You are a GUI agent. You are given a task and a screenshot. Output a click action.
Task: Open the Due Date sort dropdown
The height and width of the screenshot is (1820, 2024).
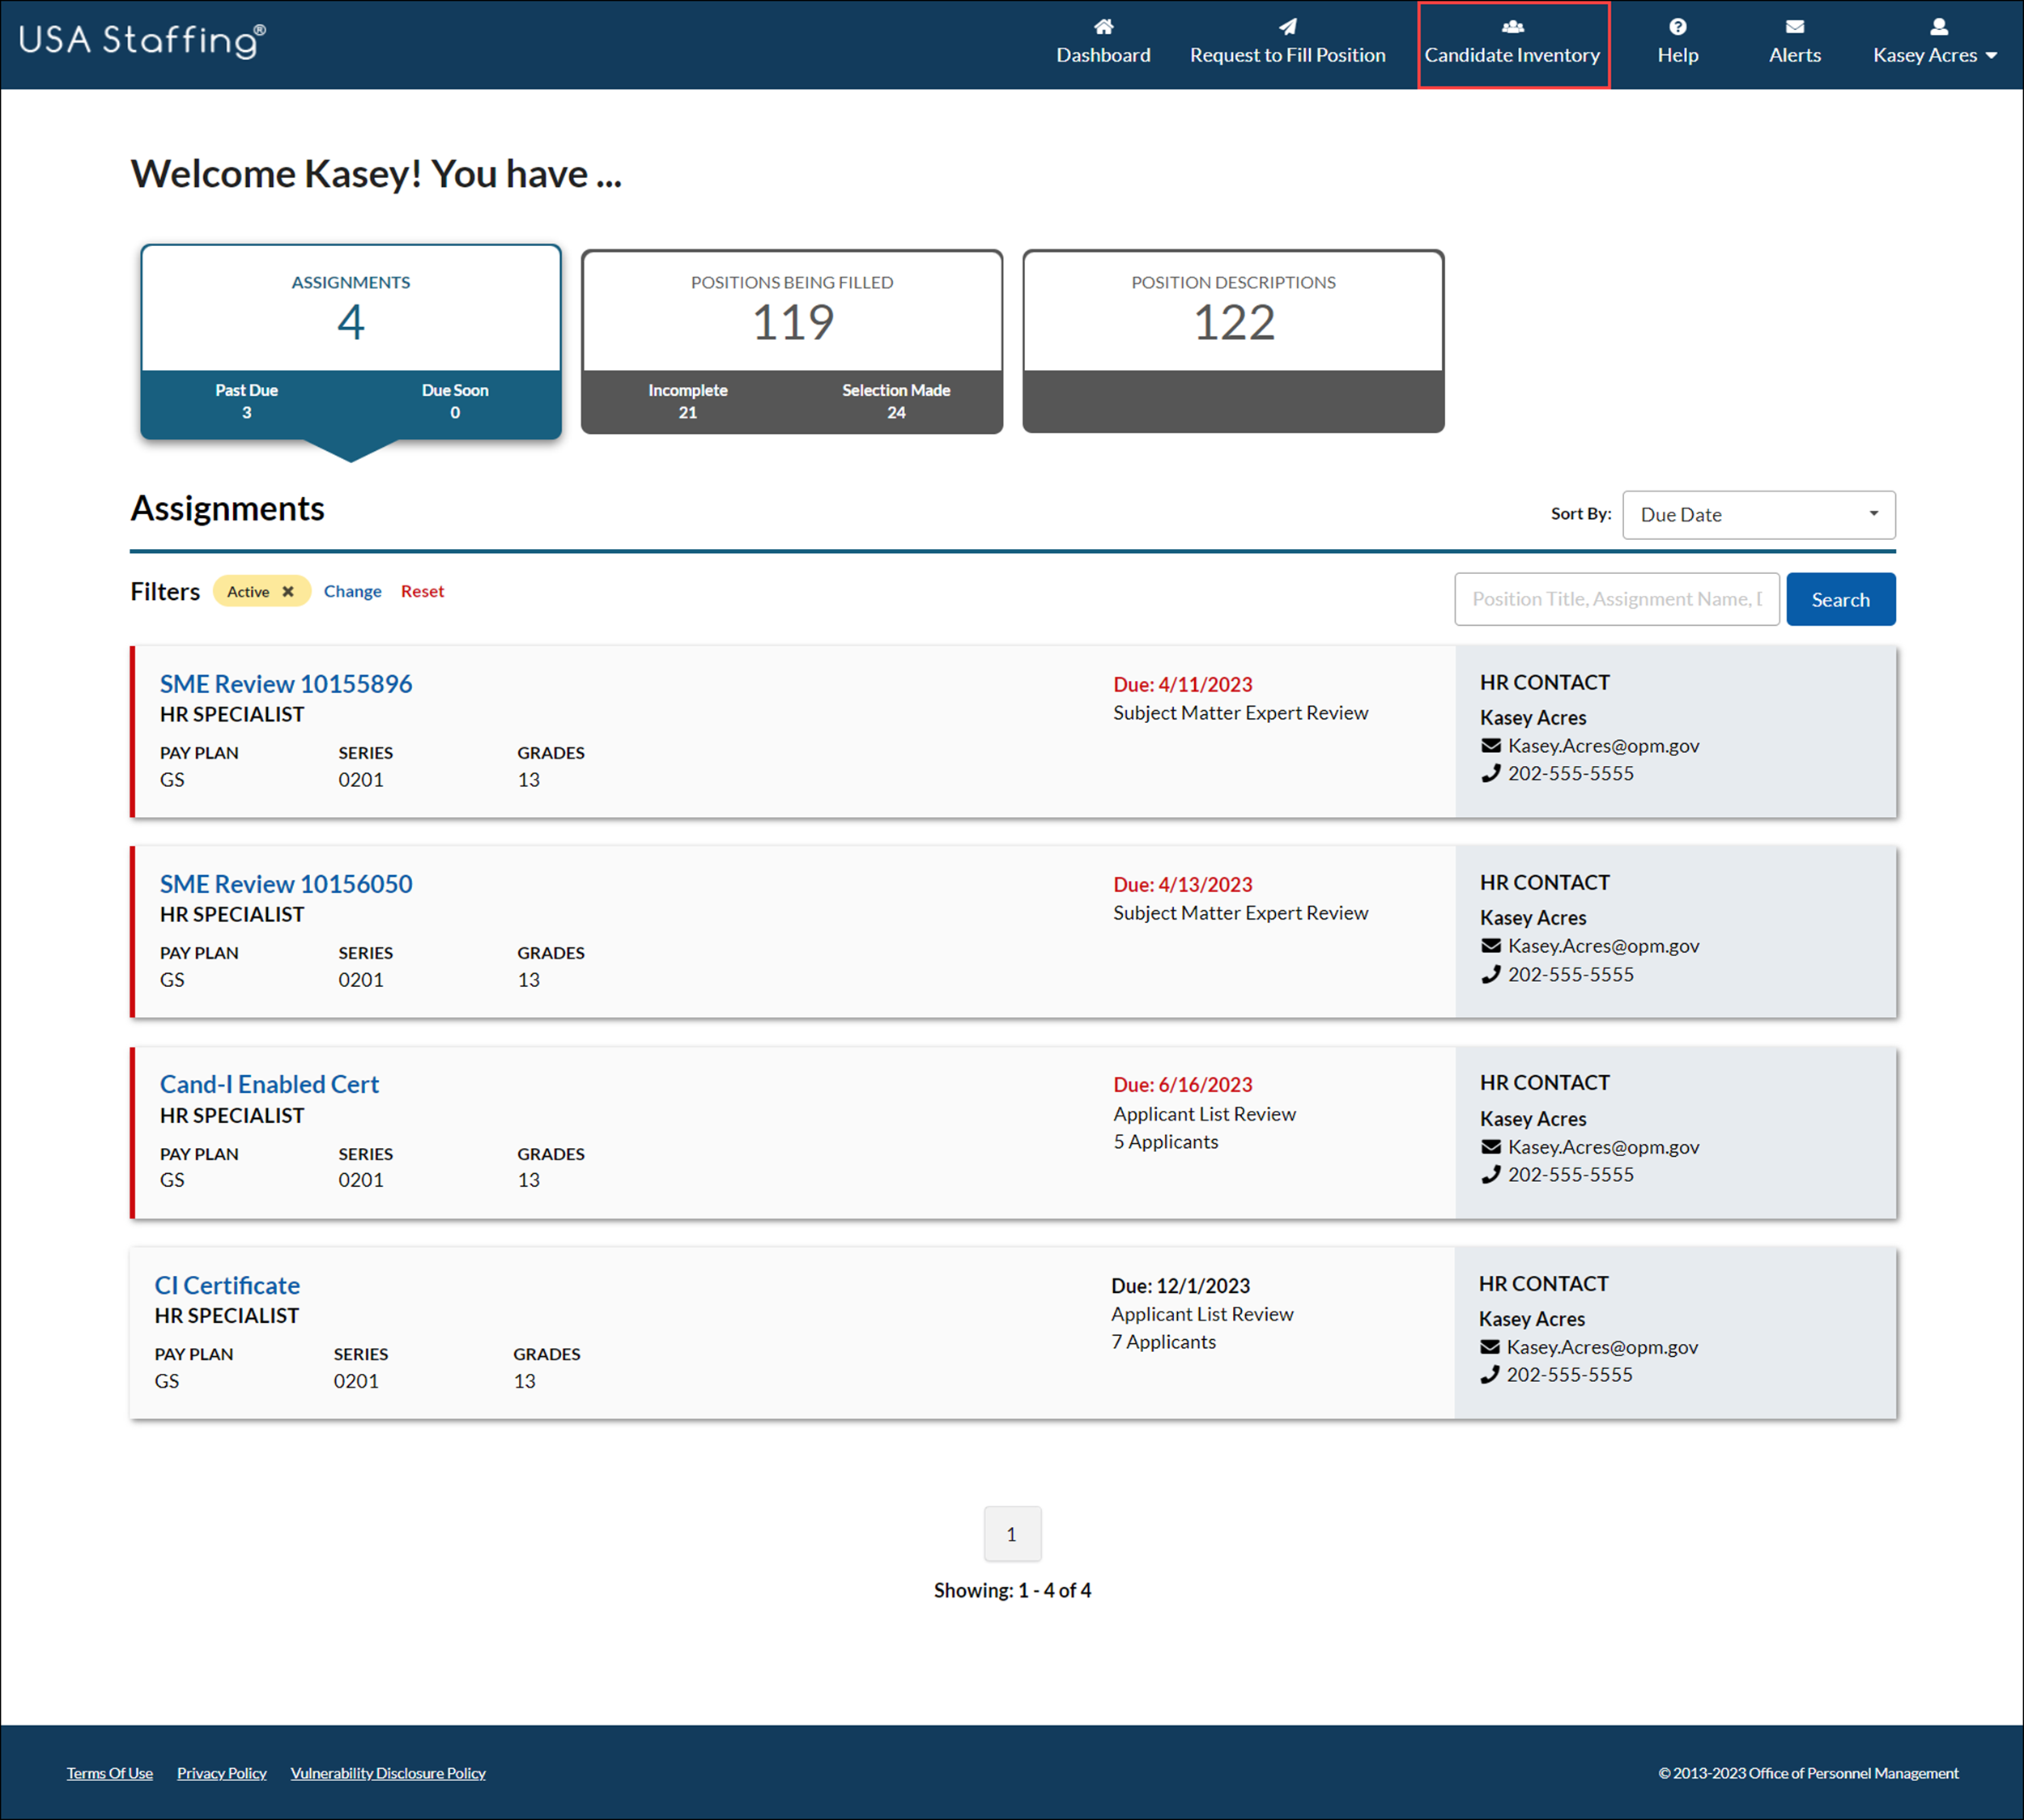(1758, 514)
